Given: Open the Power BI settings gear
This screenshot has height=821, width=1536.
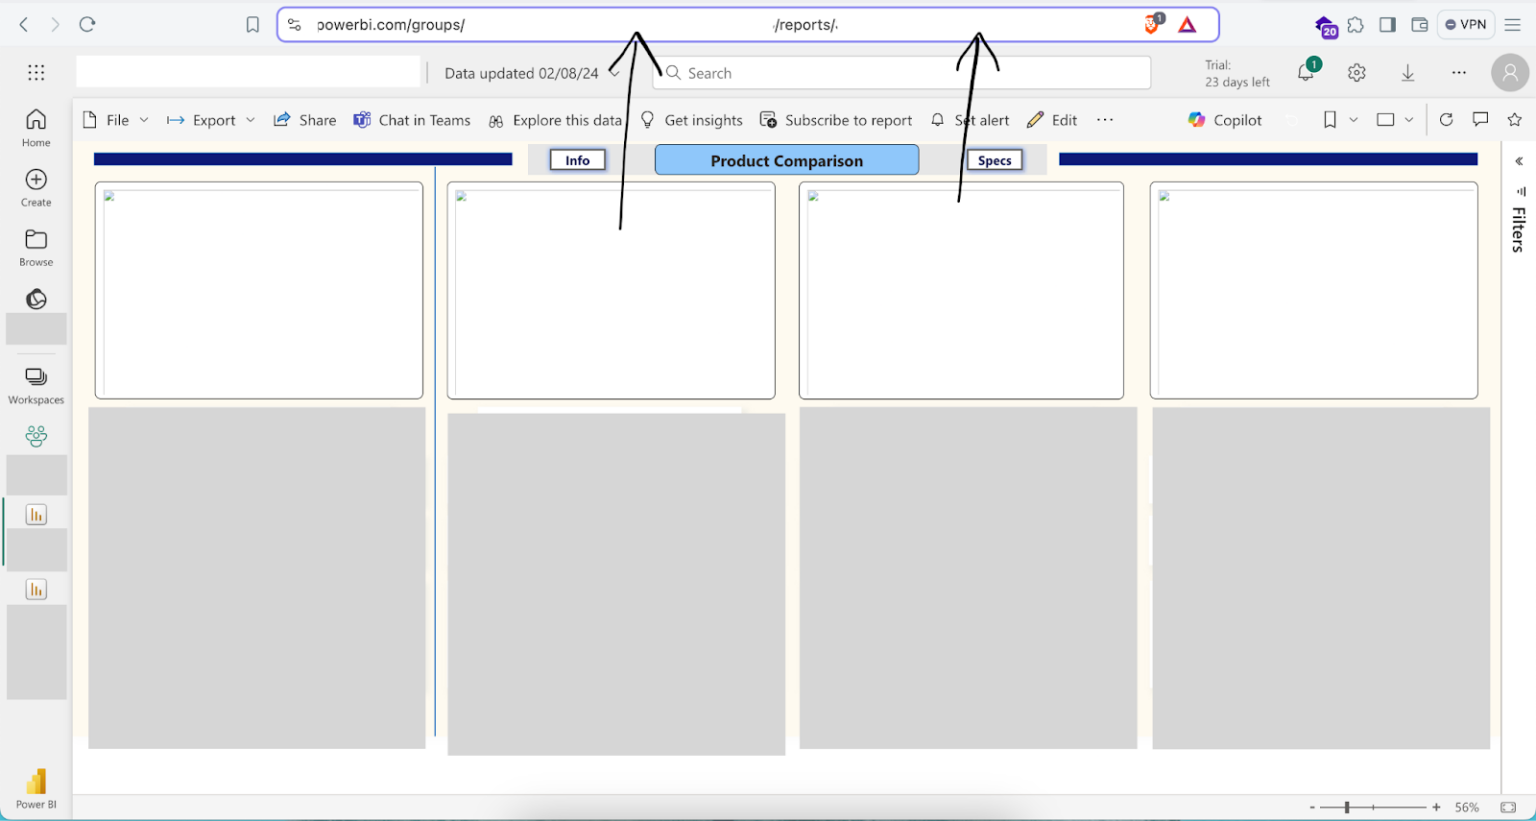Looking at the screenshot, I should point(1356,72).
